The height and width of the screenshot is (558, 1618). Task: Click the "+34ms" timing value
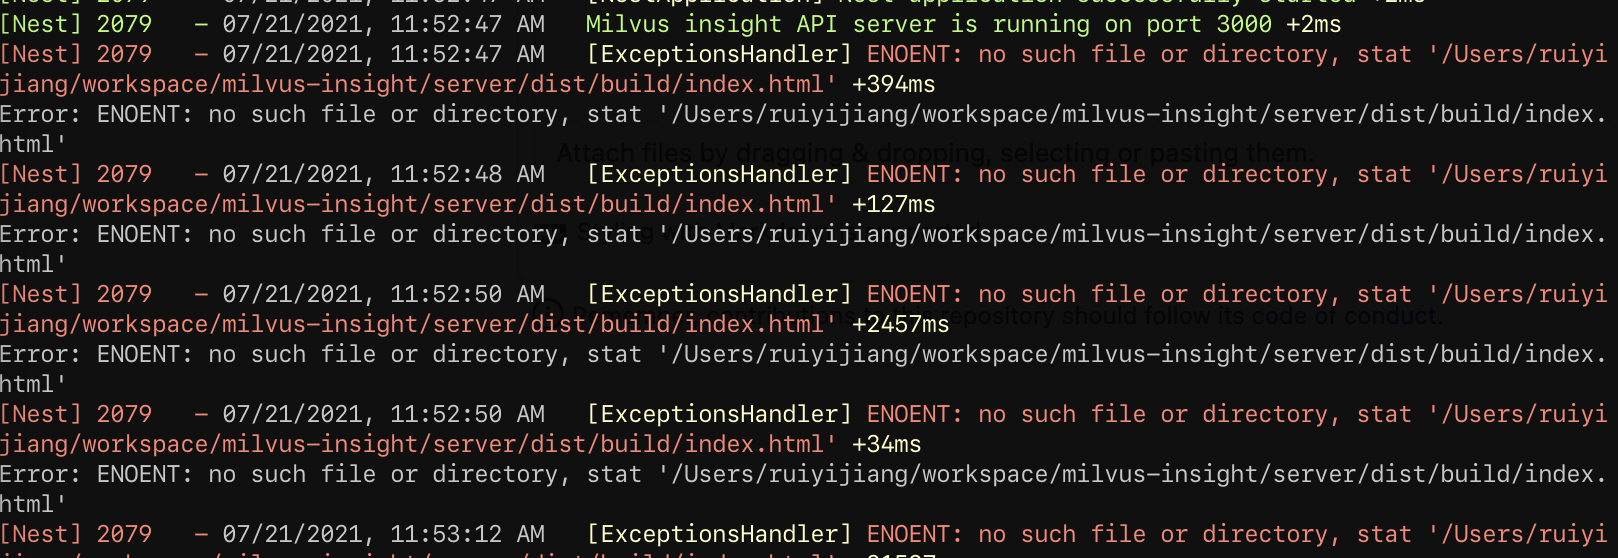887,444
